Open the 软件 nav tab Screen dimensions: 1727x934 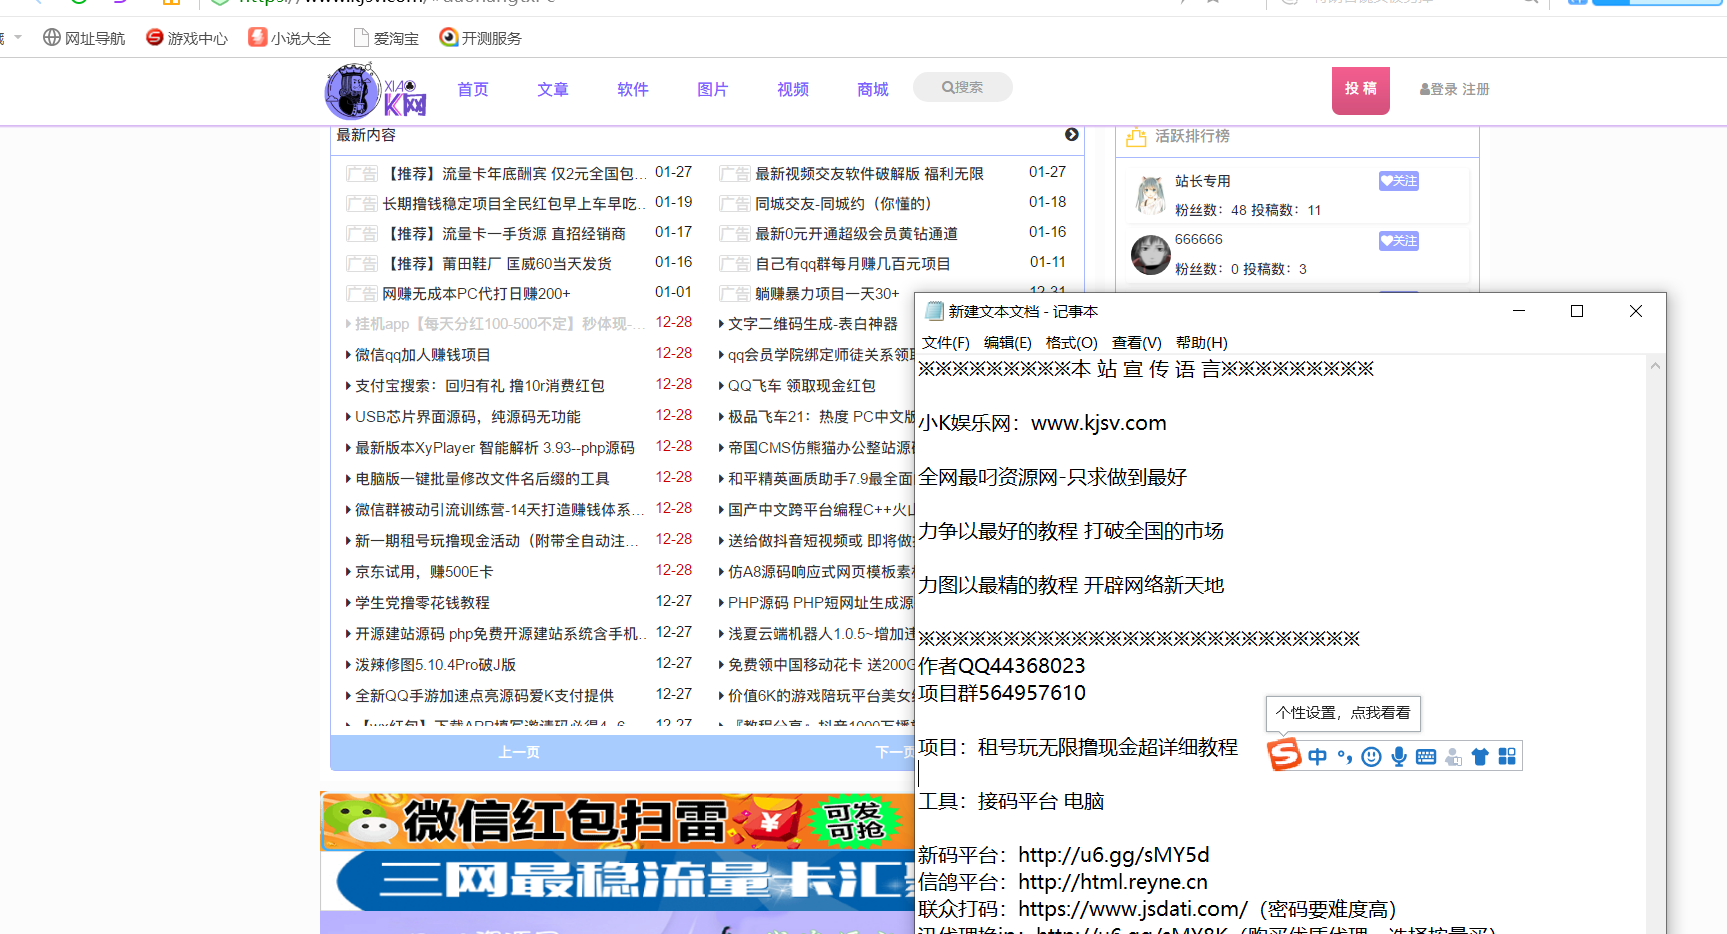pyautogui.click(x=633, y=90)
